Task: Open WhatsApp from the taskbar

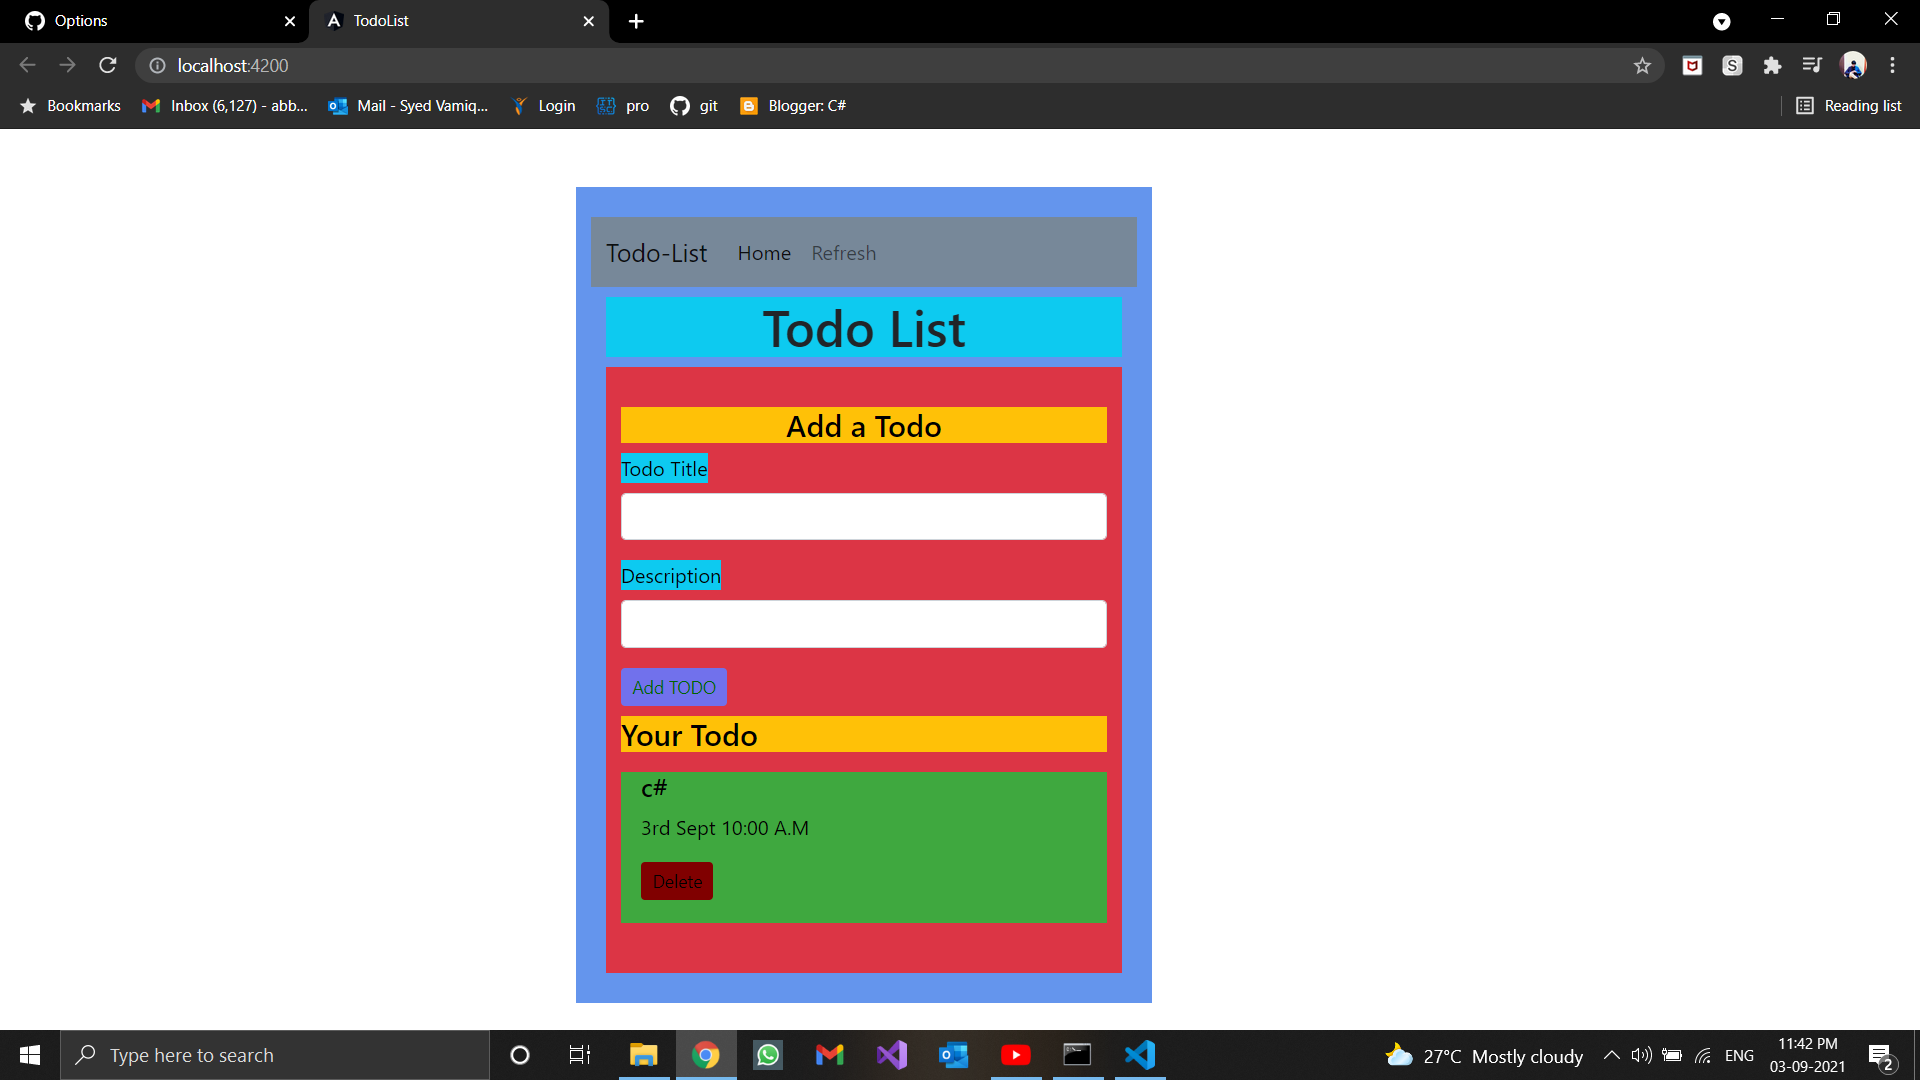Action: click(x=768, y=1055)
